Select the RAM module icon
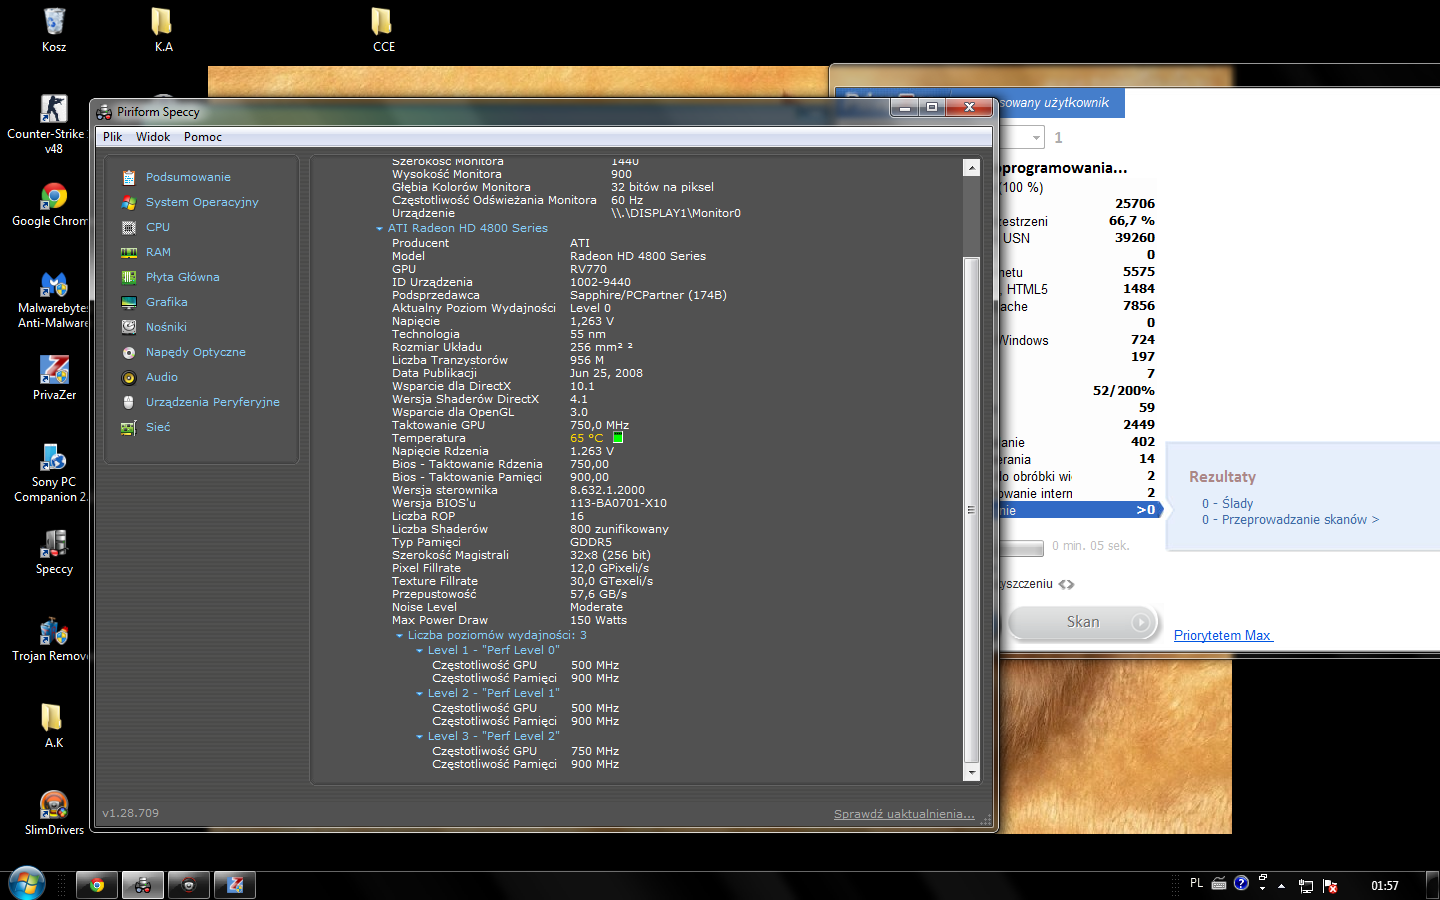This screenshot has width=1440, height=900. click(128, 252)
